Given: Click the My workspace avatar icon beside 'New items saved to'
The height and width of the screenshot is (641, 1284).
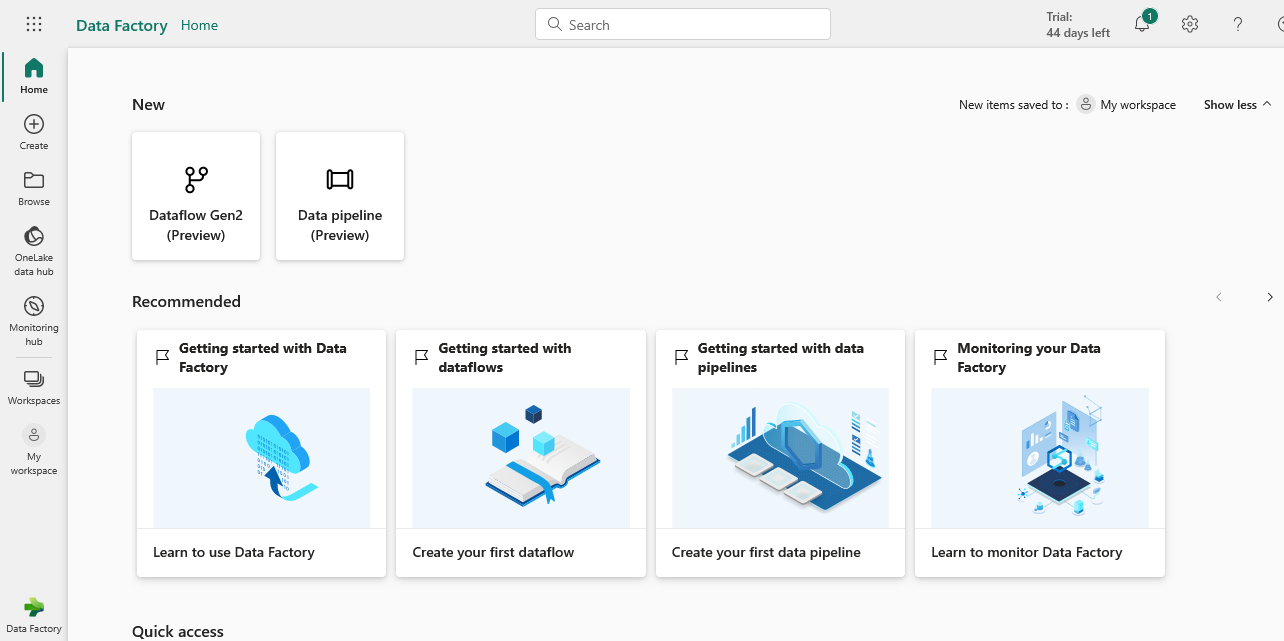Looking at the screenshot, I should 1086,104.
